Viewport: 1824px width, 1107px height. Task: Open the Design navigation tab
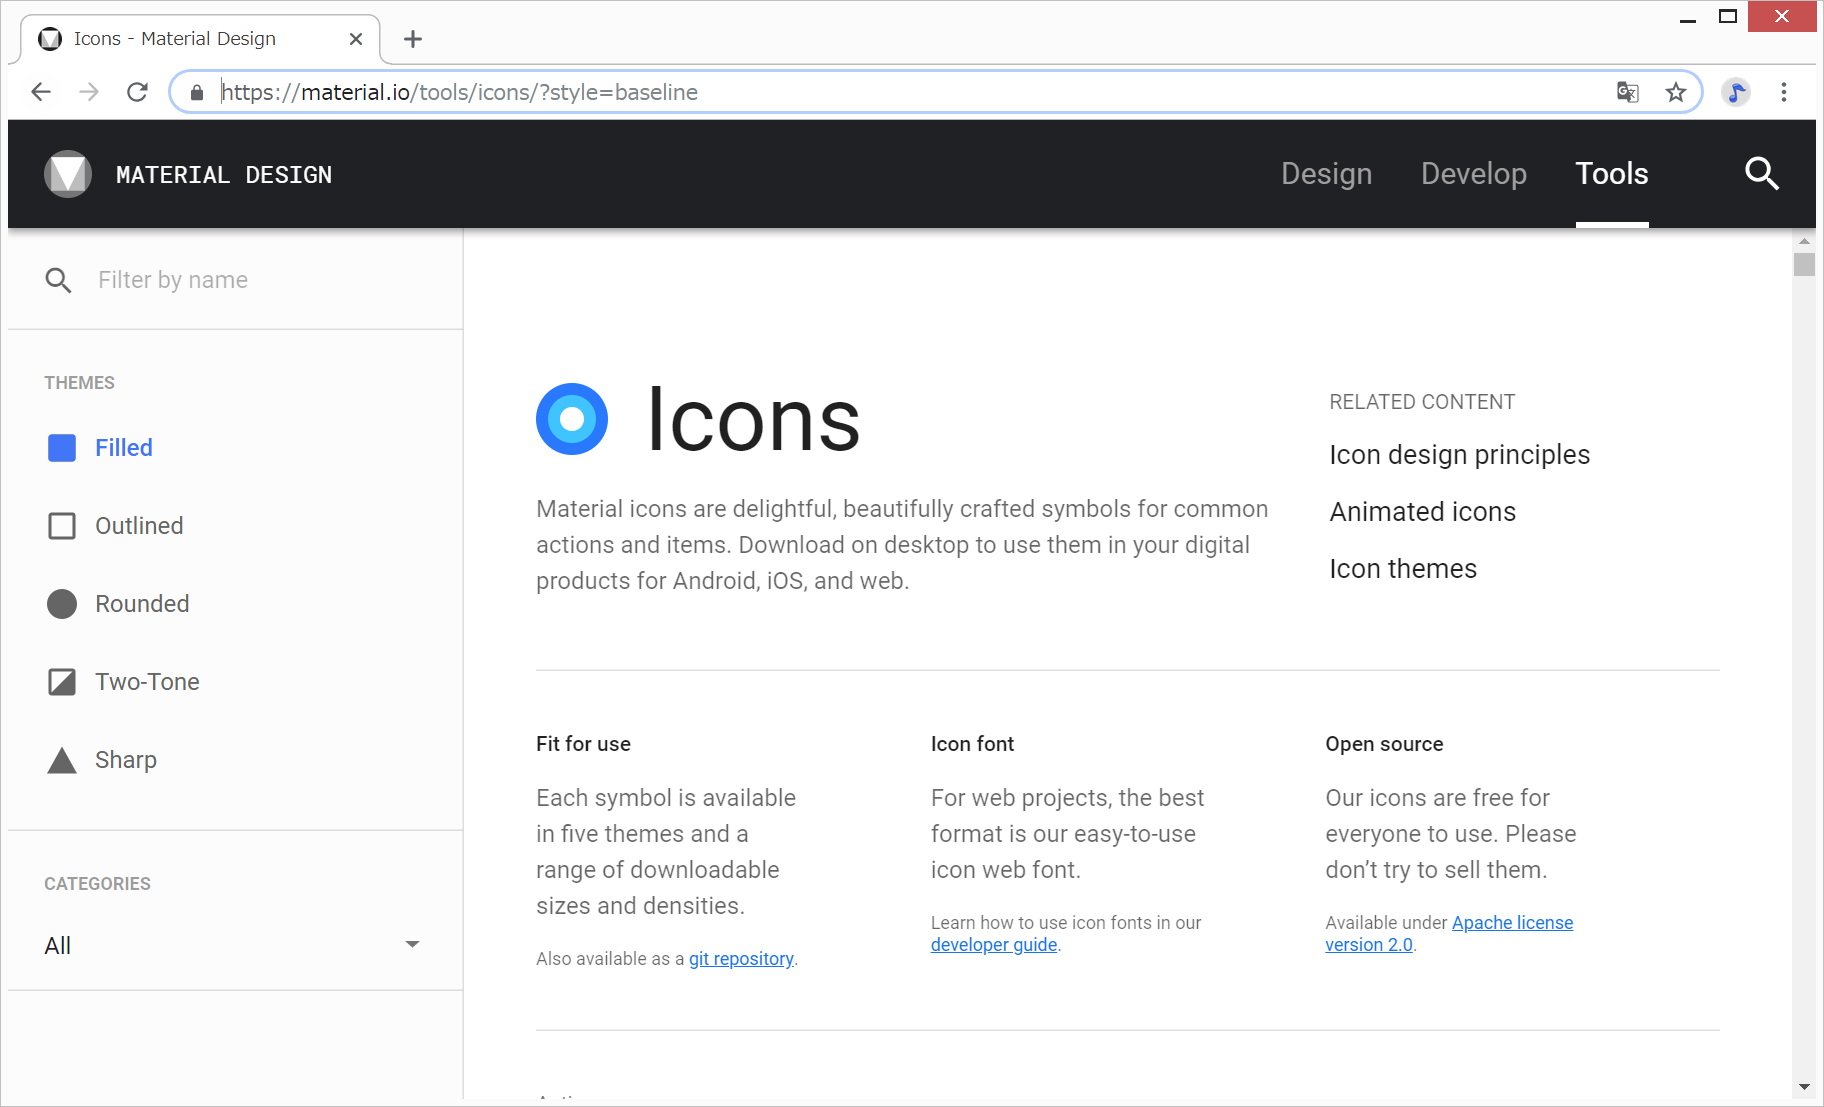point(1326,174)
